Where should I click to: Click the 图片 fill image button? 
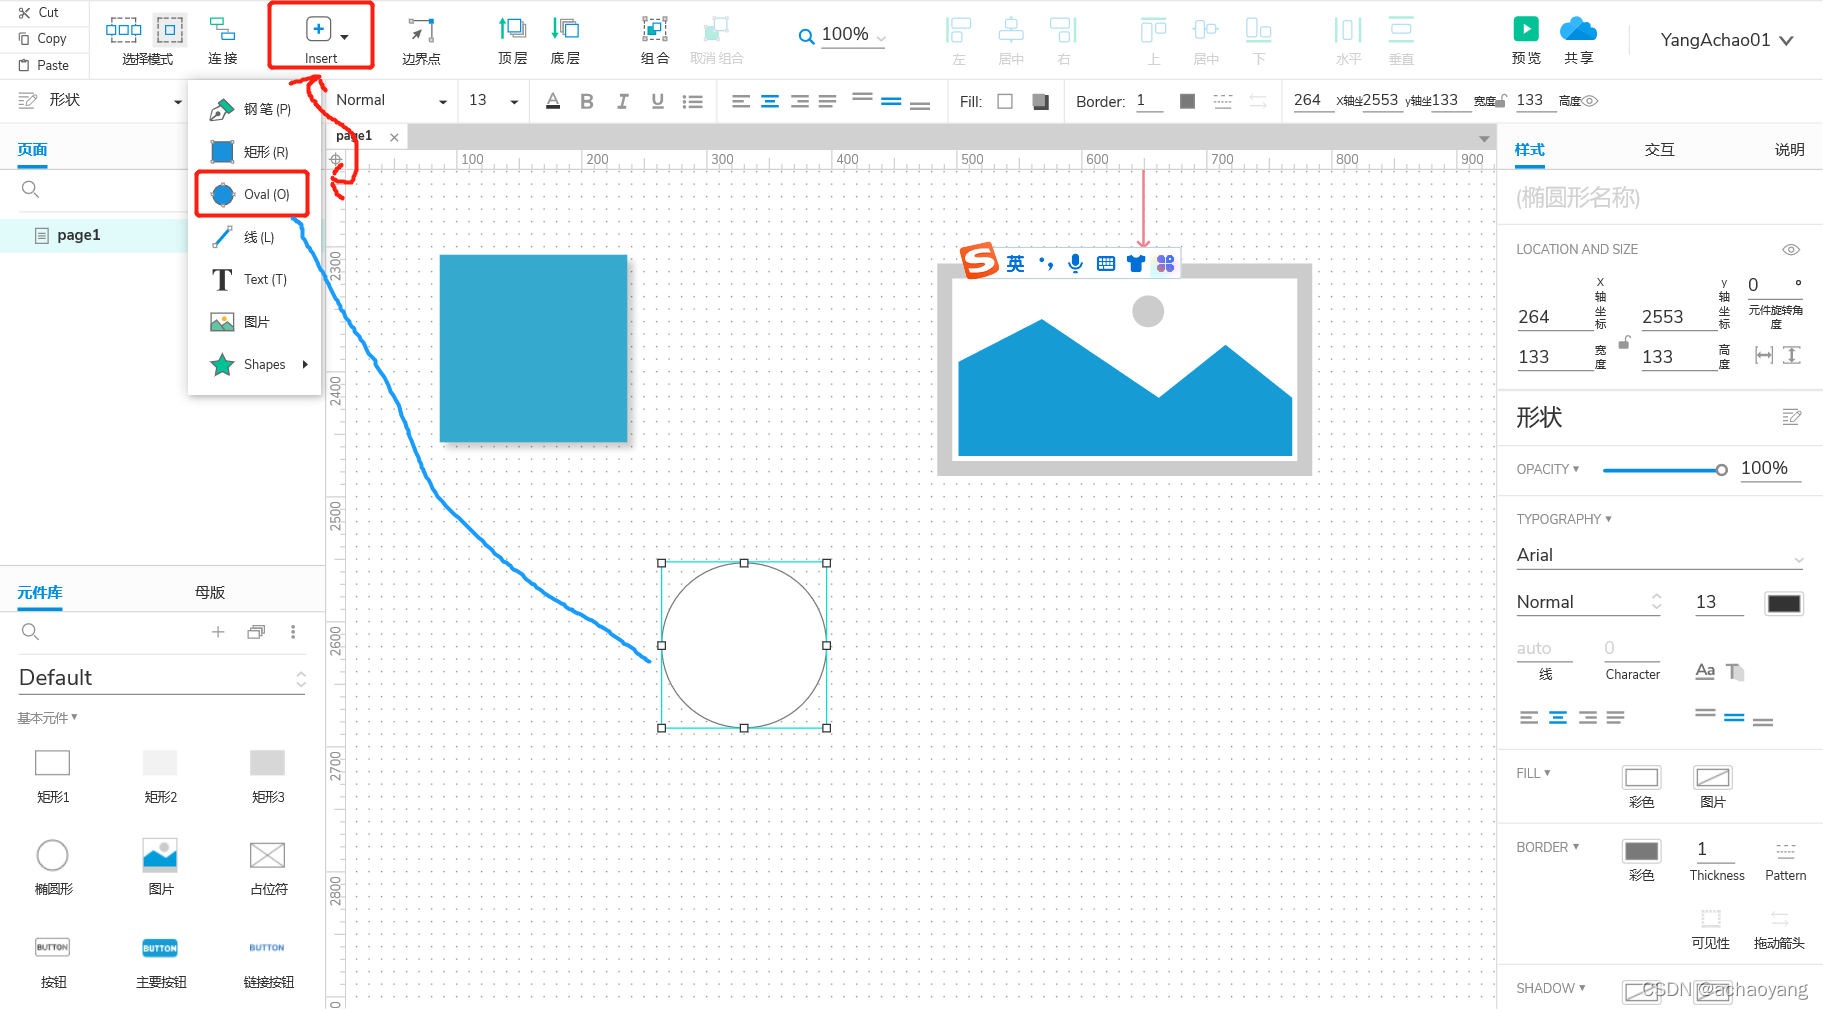(x=1712, y=777)
